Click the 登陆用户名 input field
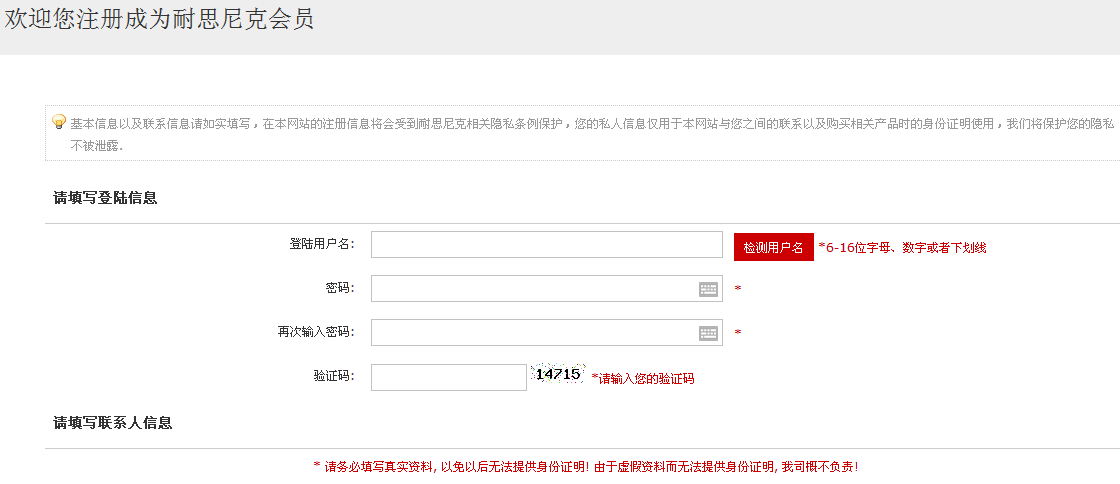1120x484 pixels. point(546,244)
